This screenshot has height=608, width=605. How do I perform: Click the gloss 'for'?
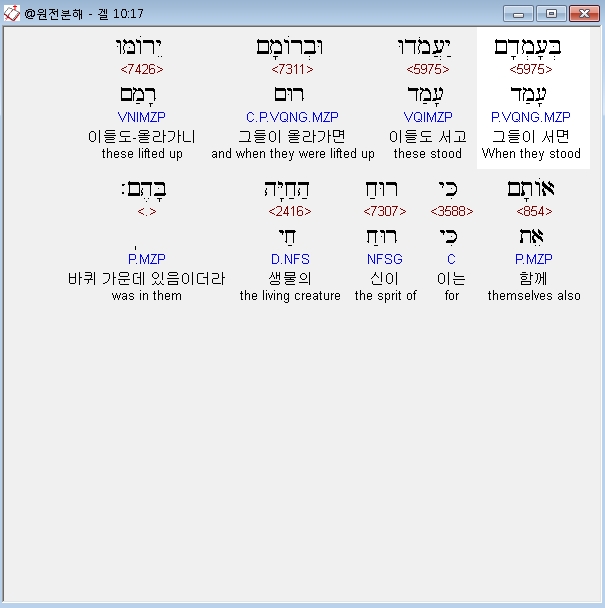452,295
